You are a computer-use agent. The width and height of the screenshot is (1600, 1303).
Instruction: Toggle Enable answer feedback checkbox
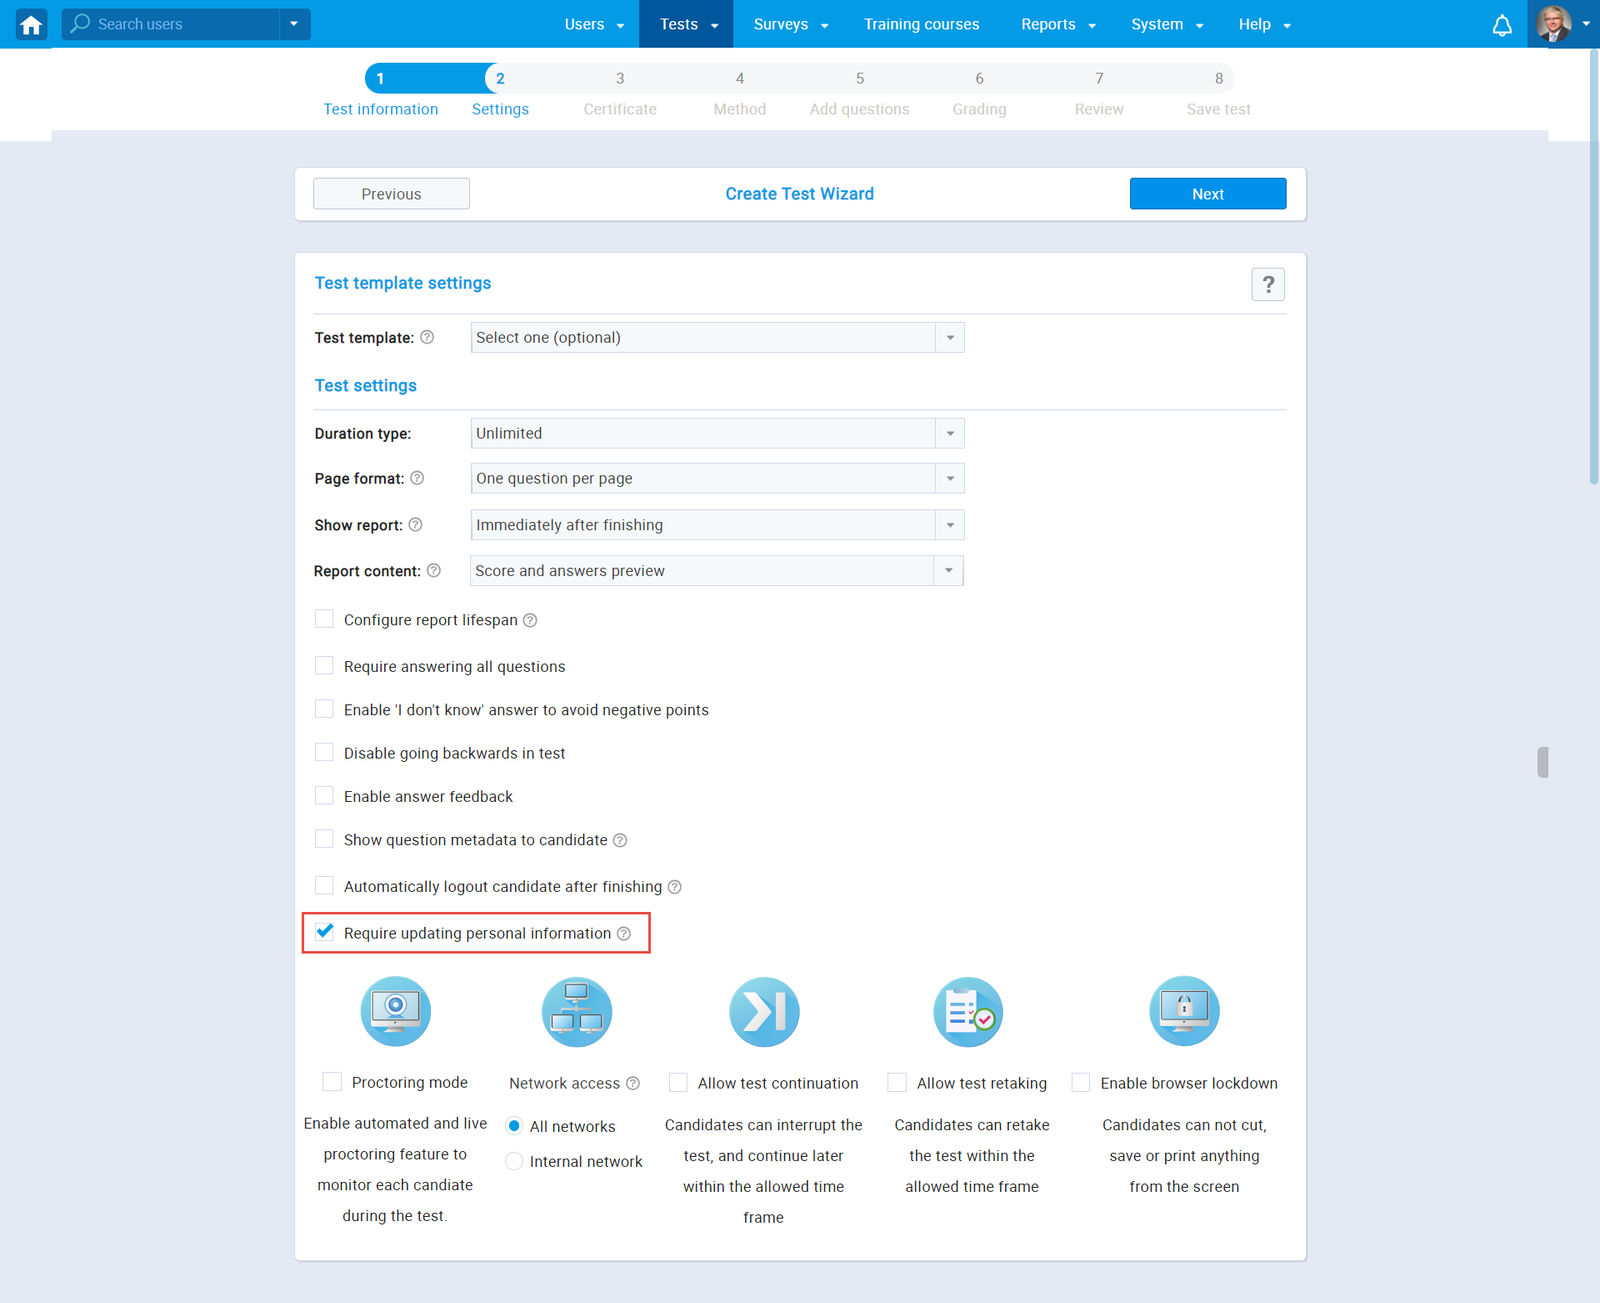point(324,795)
